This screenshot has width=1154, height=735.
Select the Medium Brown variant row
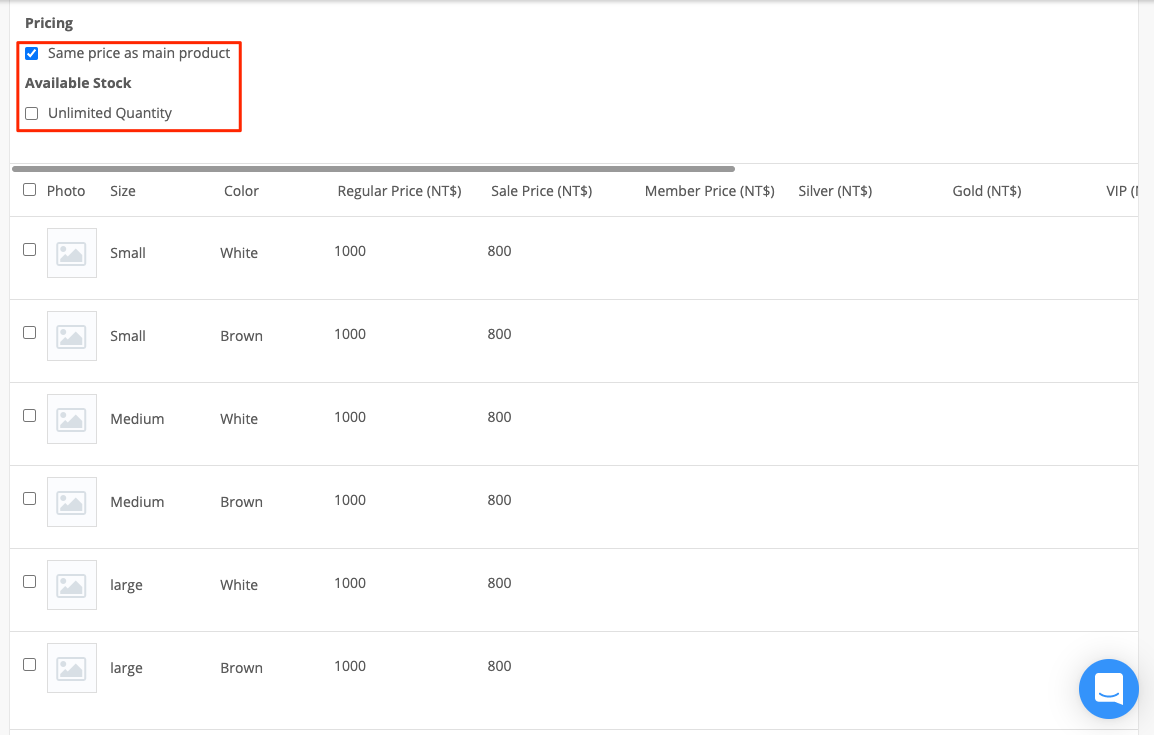pyautogui.click(x=29, y=498)
